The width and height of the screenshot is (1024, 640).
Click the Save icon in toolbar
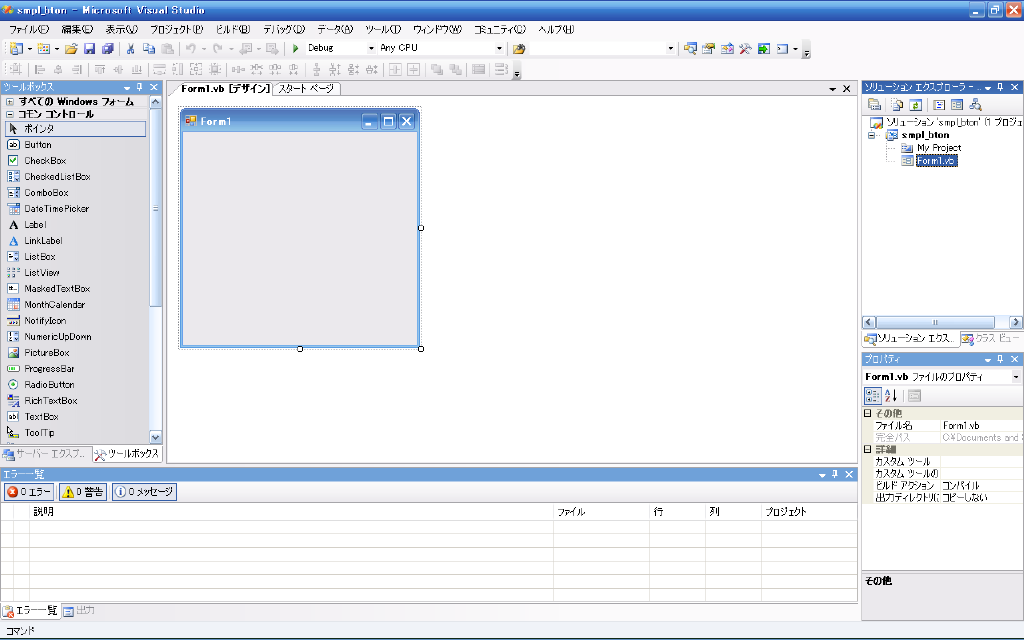89,48
